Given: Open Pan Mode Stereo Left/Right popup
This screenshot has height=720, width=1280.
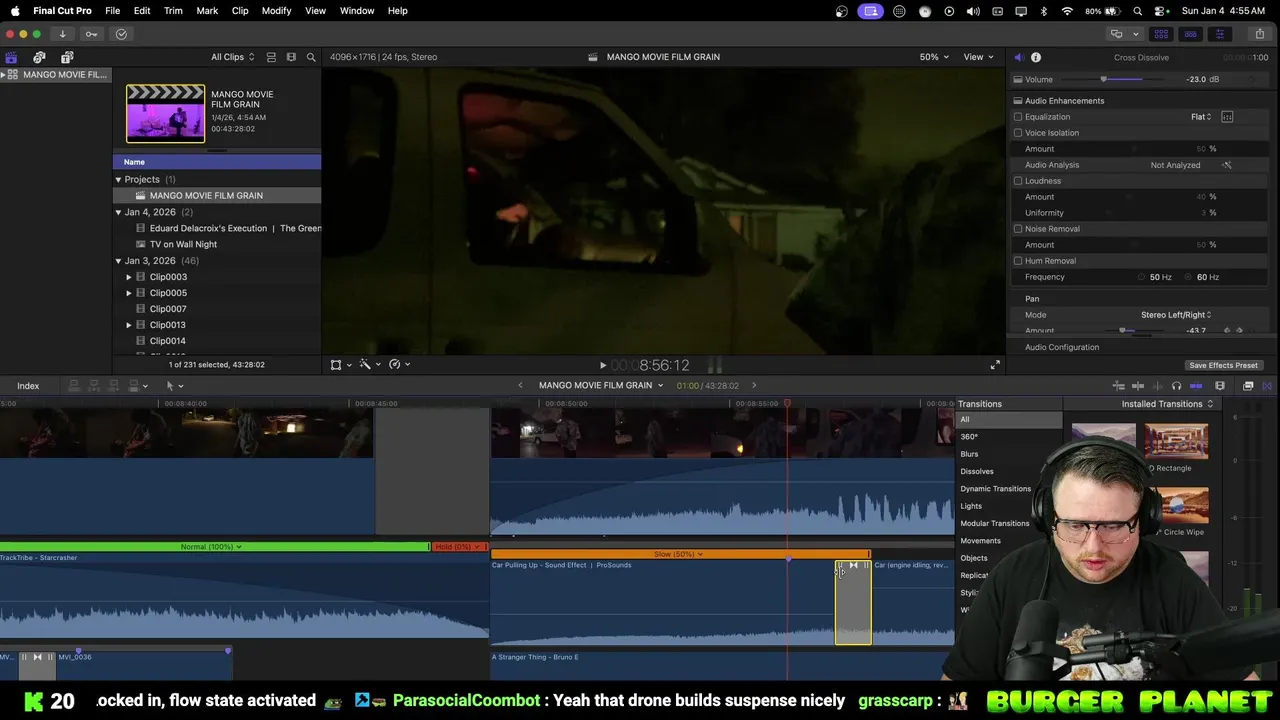Looking at the screenshot, I should tap(1176, 315).
